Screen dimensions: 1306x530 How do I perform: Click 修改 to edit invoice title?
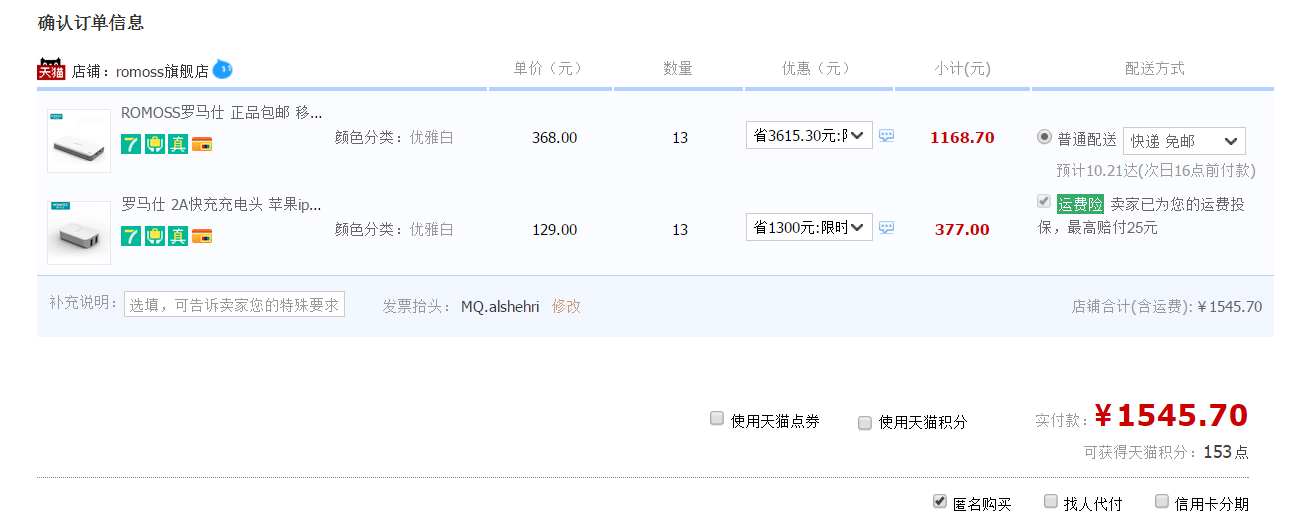(x=566, y=306)
